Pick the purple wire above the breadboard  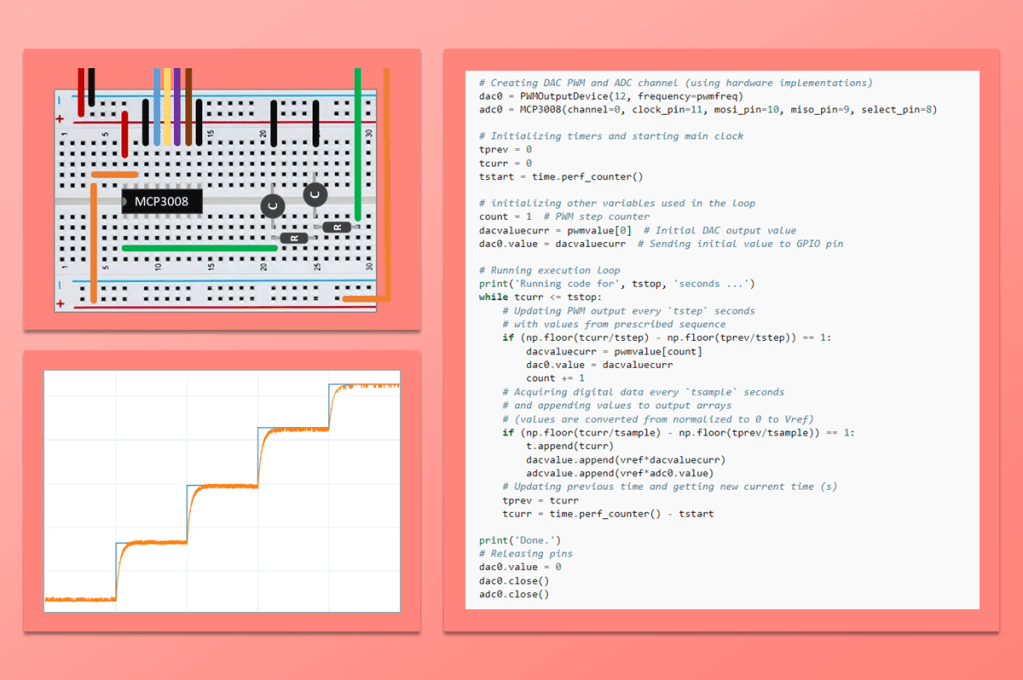coord(177,105)
